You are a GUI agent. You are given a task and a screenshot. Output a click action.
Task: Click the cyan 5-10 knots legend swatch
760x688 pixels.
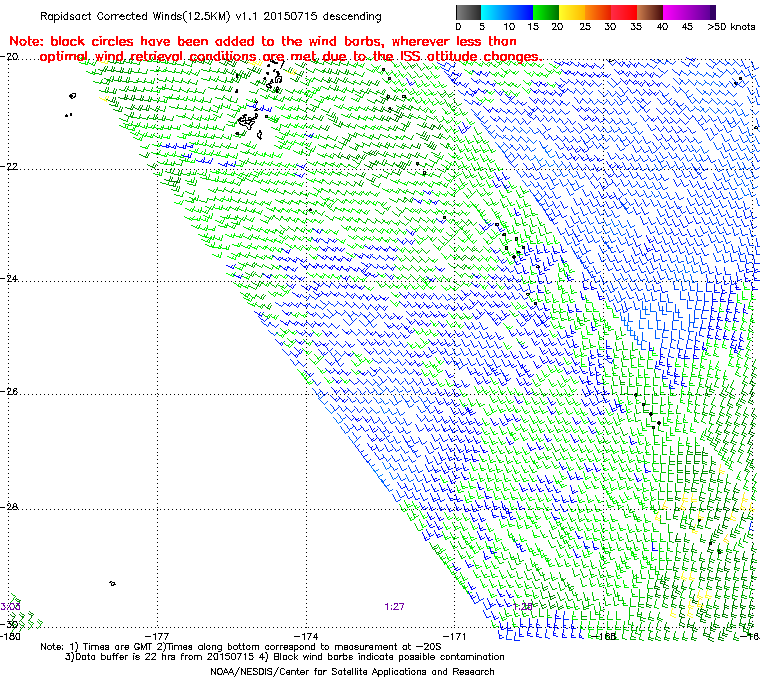click(494, 12)
